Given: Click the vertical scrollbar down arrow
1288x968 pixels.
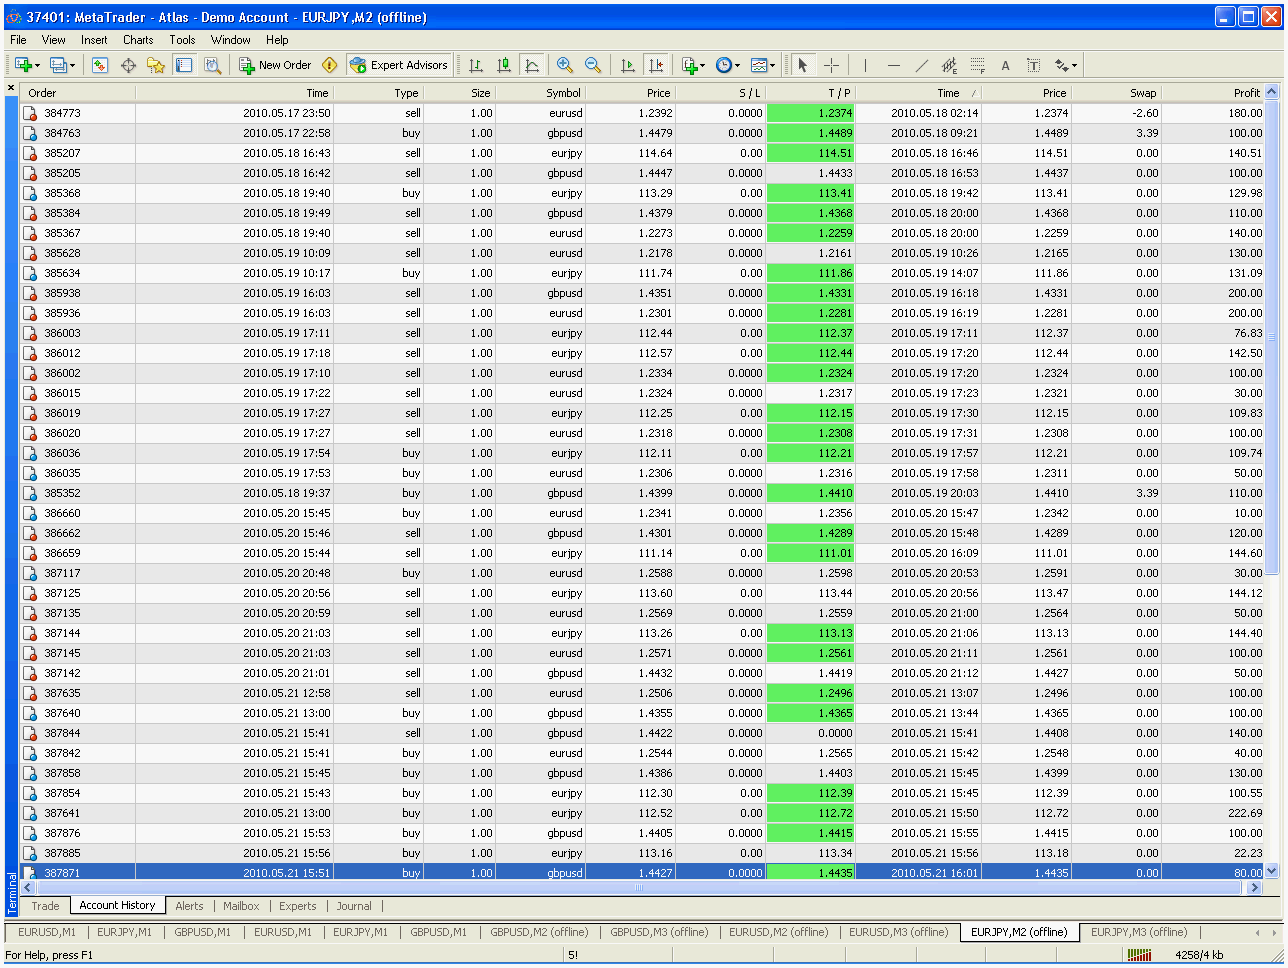Looking at the screenshot, I should point(1272,872).
